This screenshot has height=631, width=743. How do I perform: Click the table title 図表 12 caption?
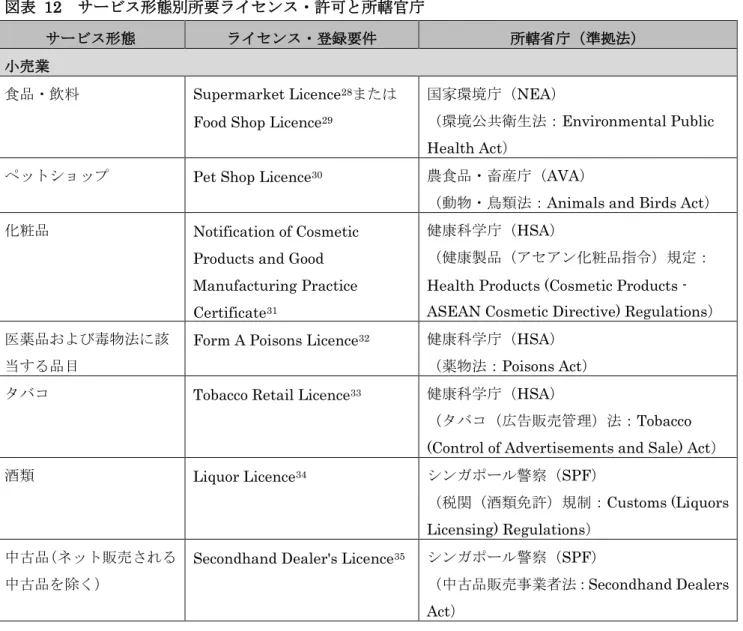(215, 8)
